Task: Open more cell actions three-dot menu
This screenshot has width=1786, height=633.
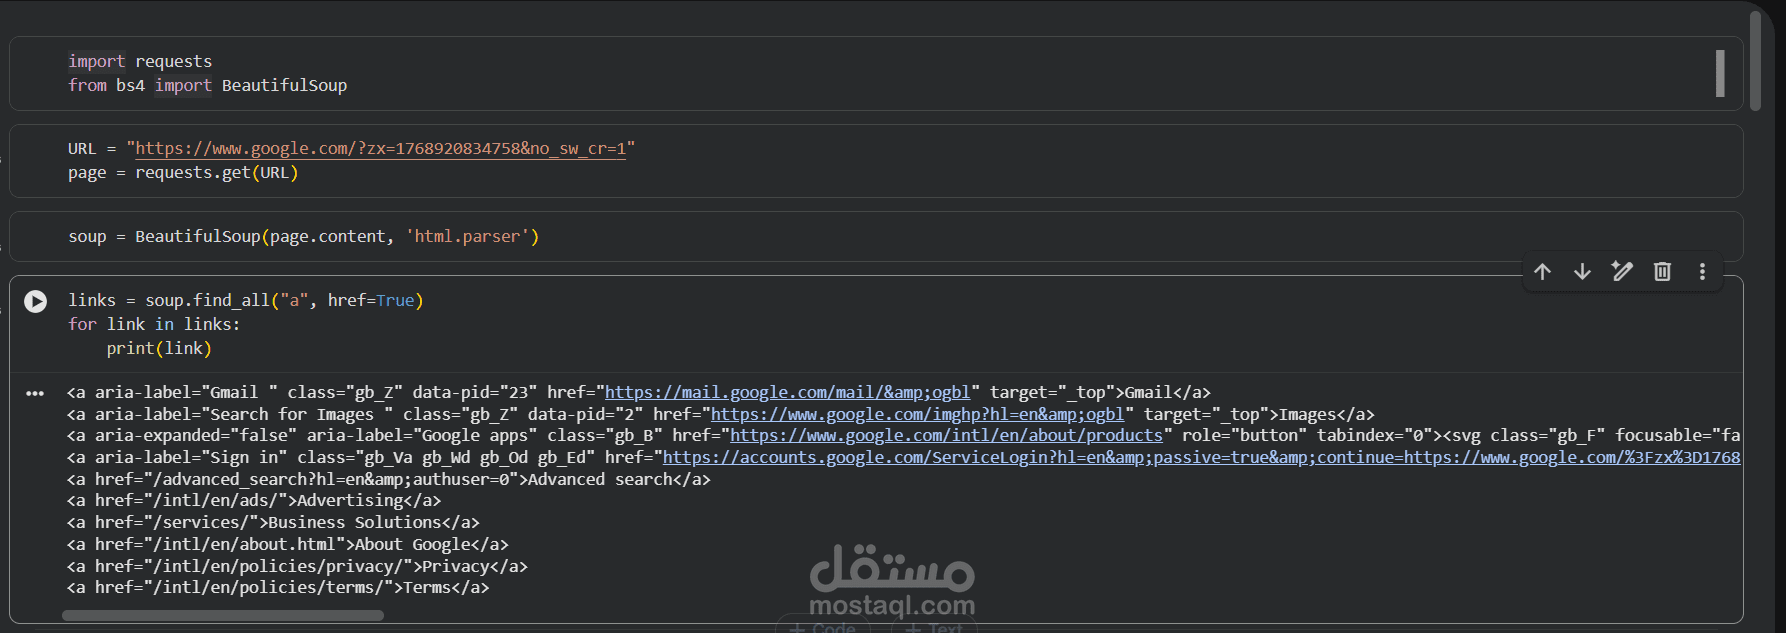Action: click(x=1702, y=272)
